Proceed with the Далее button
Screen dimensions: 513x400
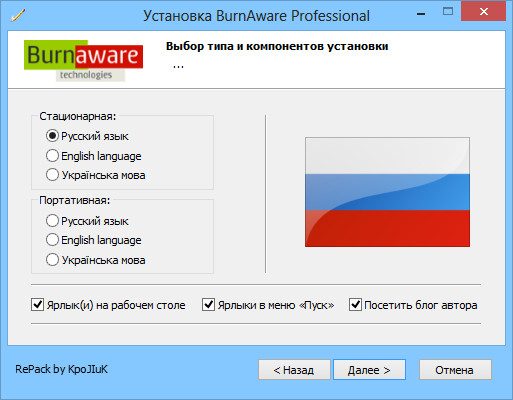pyautogui.click(x=369, y=370)
